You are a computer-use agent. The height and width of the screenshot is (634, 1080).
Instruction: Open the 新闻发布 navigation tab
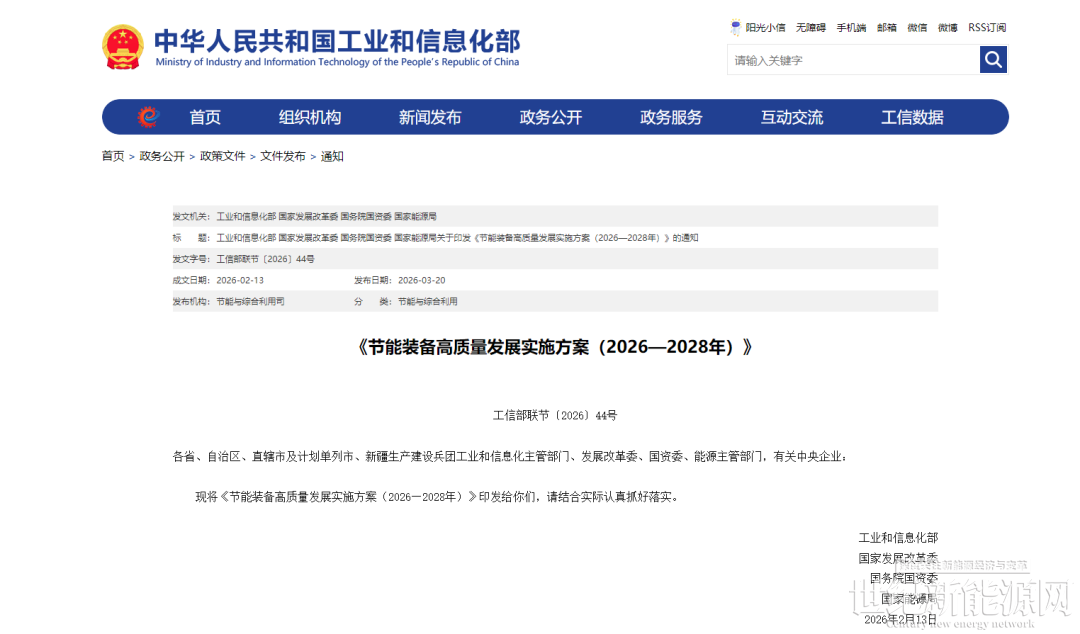point(430,117)
